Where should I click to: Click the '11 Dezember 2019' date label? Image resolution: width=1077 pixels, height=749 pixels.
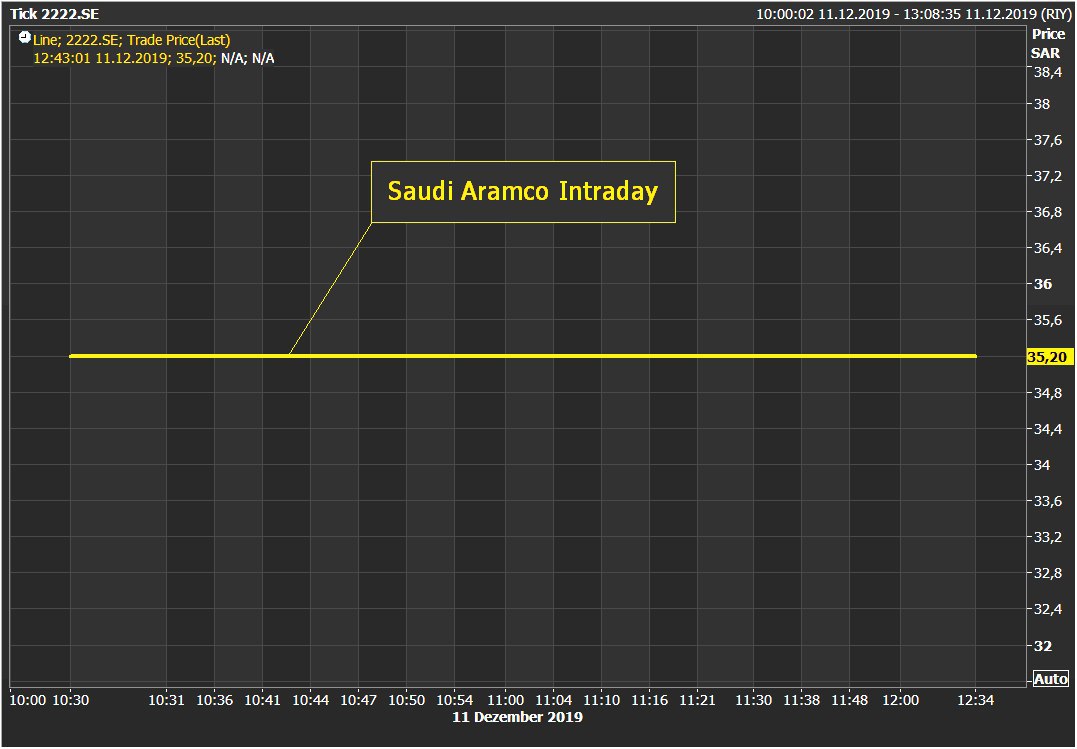click(517, 717)
